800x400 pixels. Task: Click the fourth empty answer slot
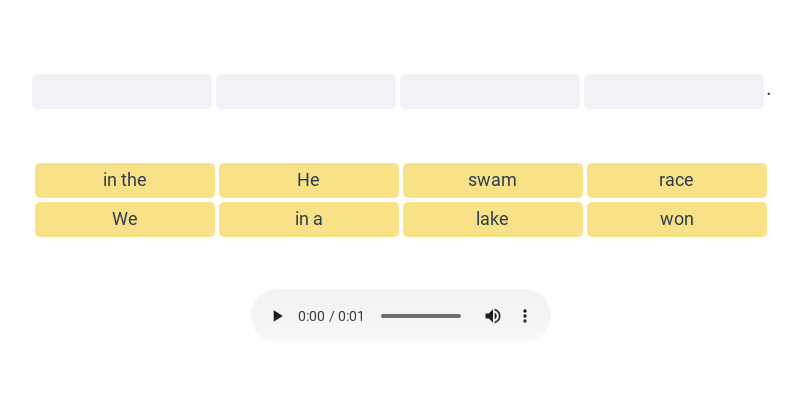click(x=674, y=91)
